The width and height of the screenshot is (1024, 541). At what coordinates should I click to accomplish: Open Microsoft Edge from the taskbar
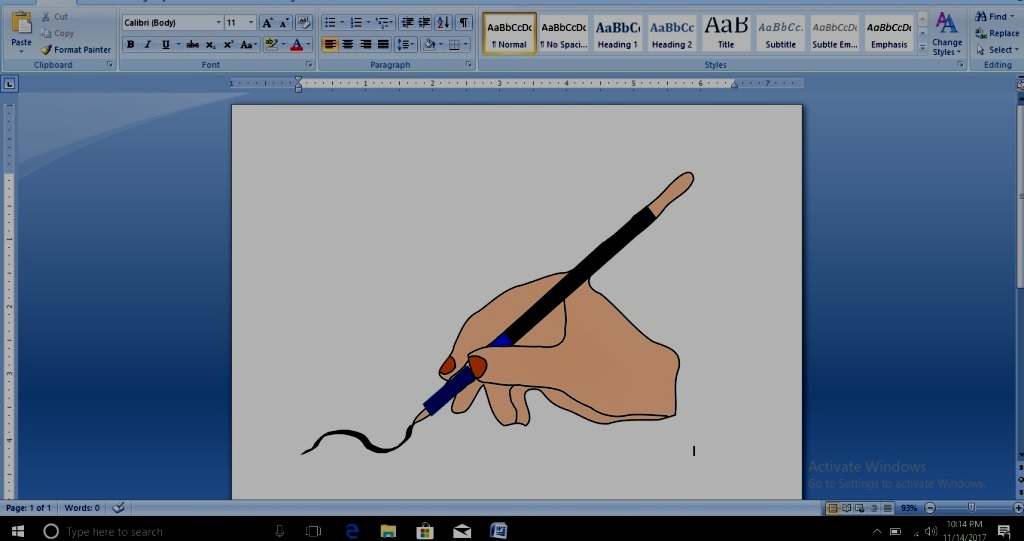352,531
